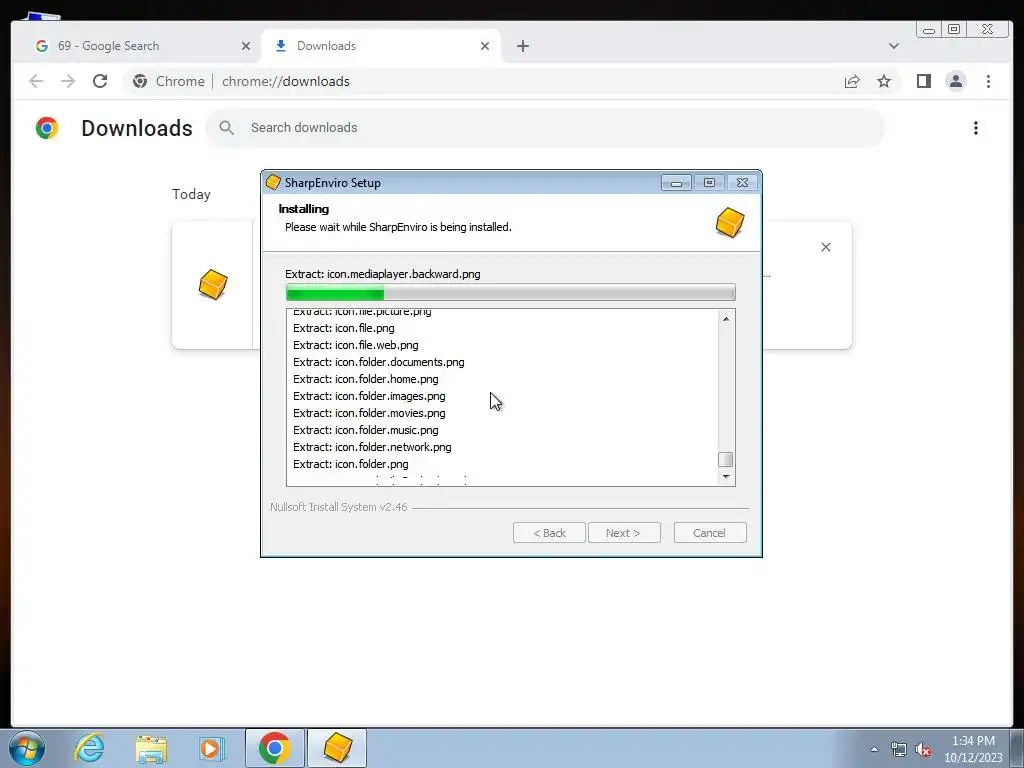Image resolution: width=1024 pixels, height=768 pixels.
Task: Click the log list scroll up arrow
Action: point(726,319)
